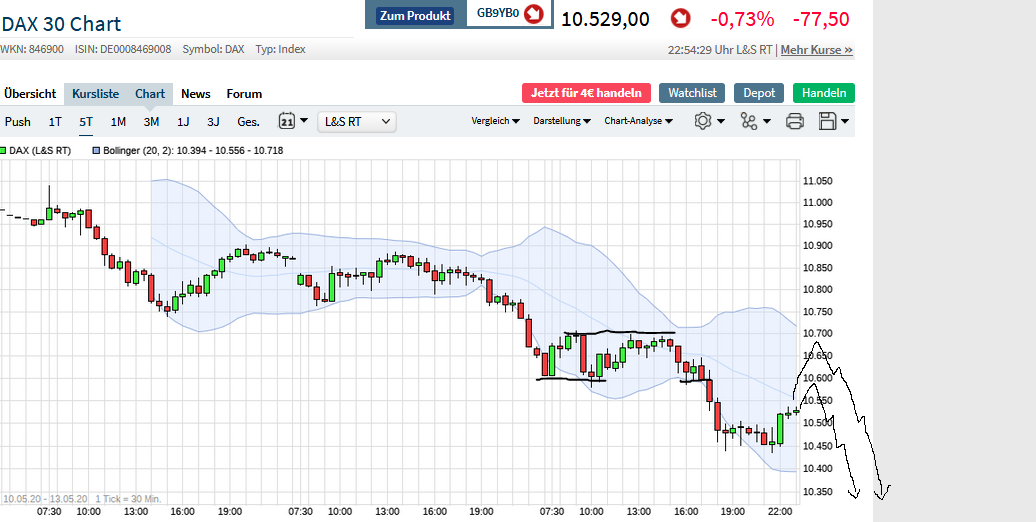The image size is (1036, 522).
Task: Click the red arrow next to GB9YB0
Action: pos(534,14)
